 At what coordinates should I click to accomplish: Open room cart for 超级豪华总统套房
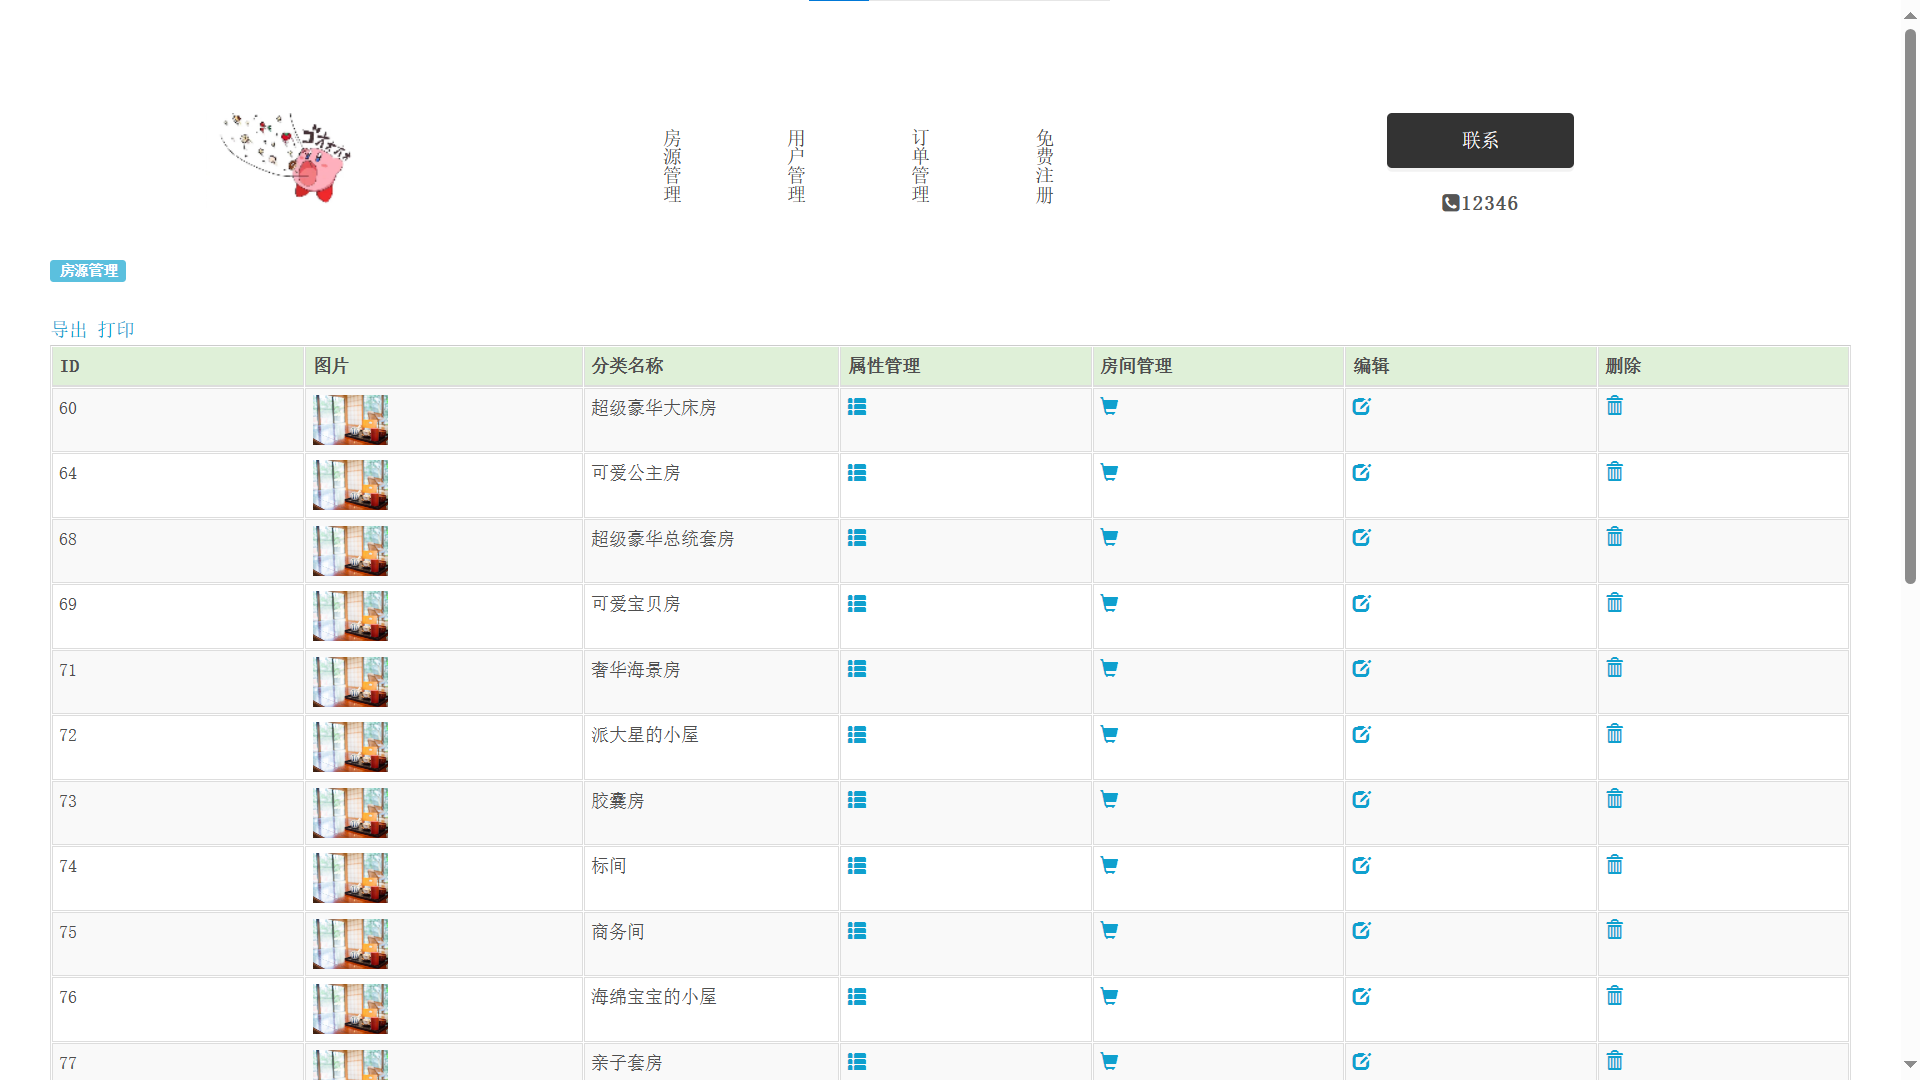[1109, 538]
